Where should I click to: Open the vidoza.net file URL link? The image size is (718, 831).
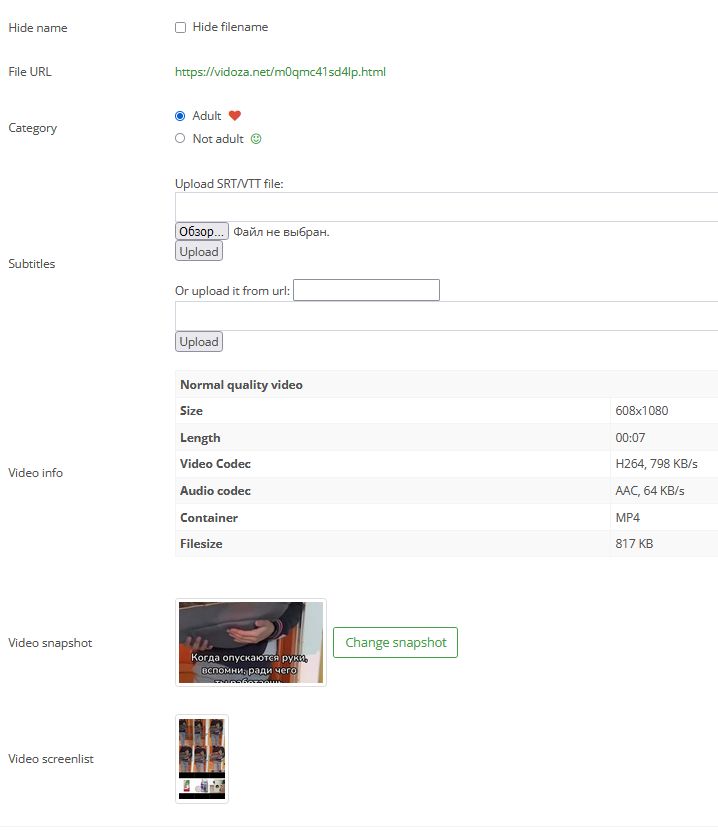pyautogui.click(x=280, y=72)
